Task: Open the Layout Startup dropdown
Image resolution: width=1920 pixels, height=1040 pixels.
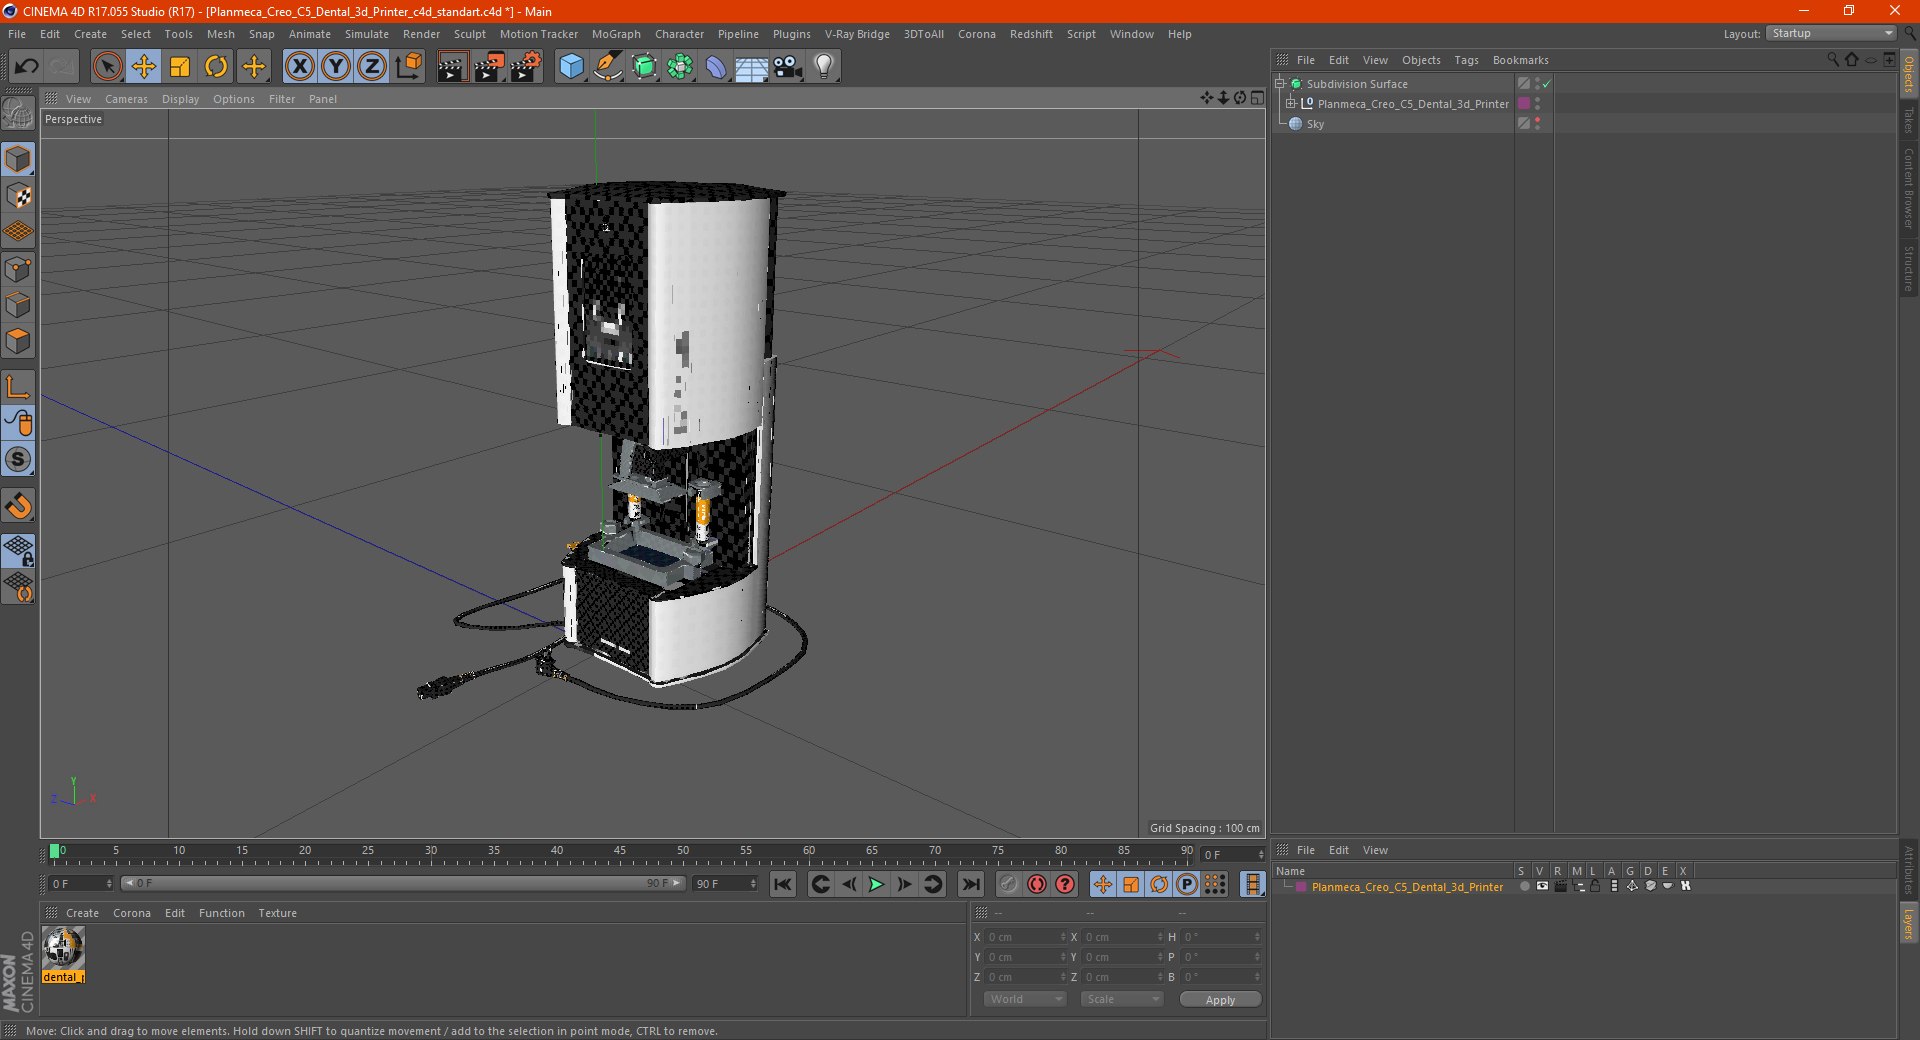Action: 1831,33
